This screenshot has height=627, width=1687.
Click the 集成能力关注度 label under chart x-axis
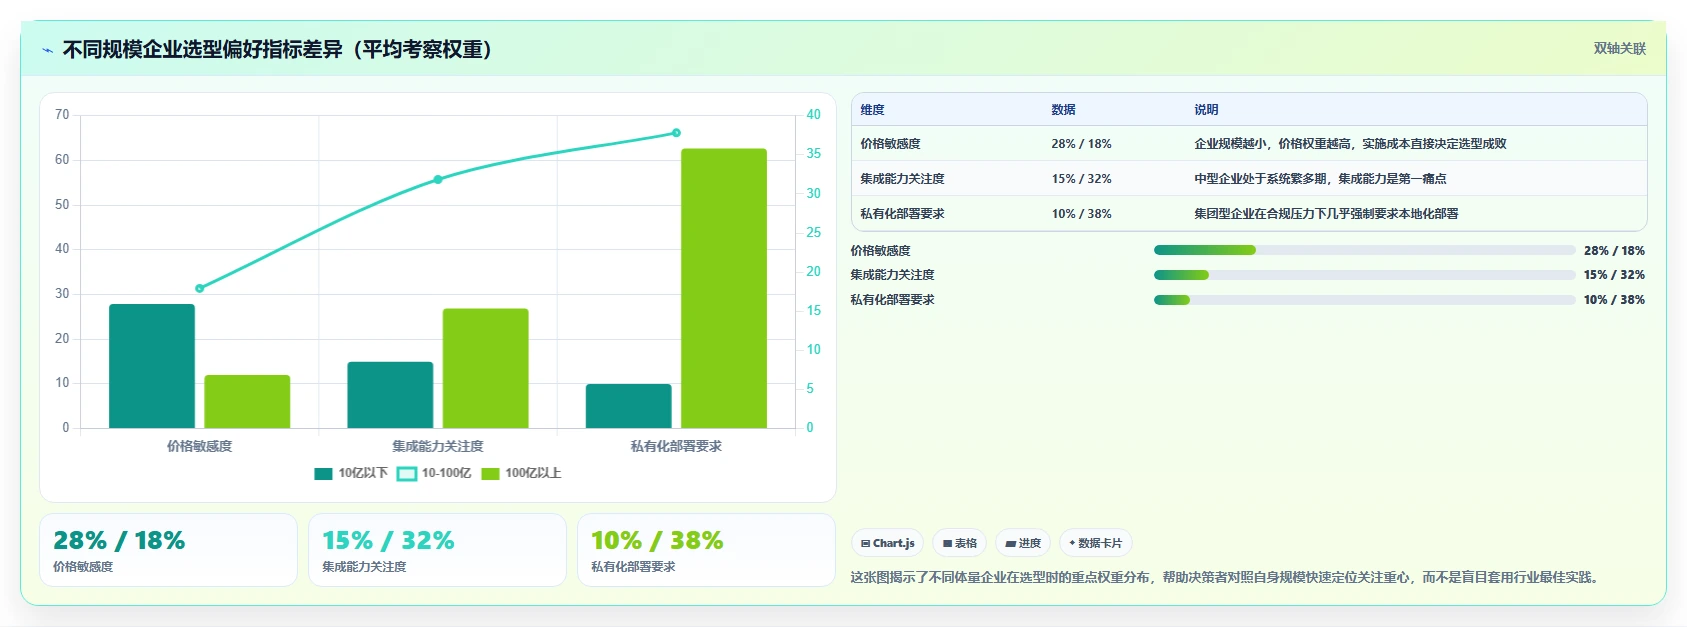(x=438, y=446)
